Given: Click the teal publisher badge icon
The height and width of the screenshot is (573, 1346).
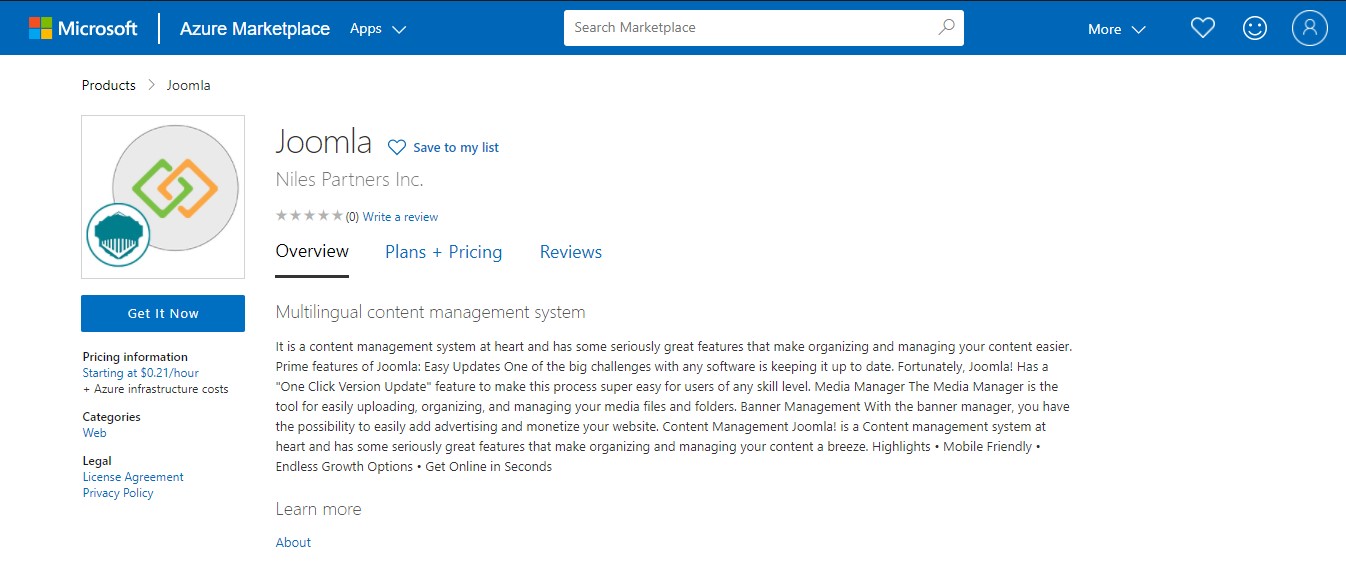Looking at the screenshot, I should 117,235.
